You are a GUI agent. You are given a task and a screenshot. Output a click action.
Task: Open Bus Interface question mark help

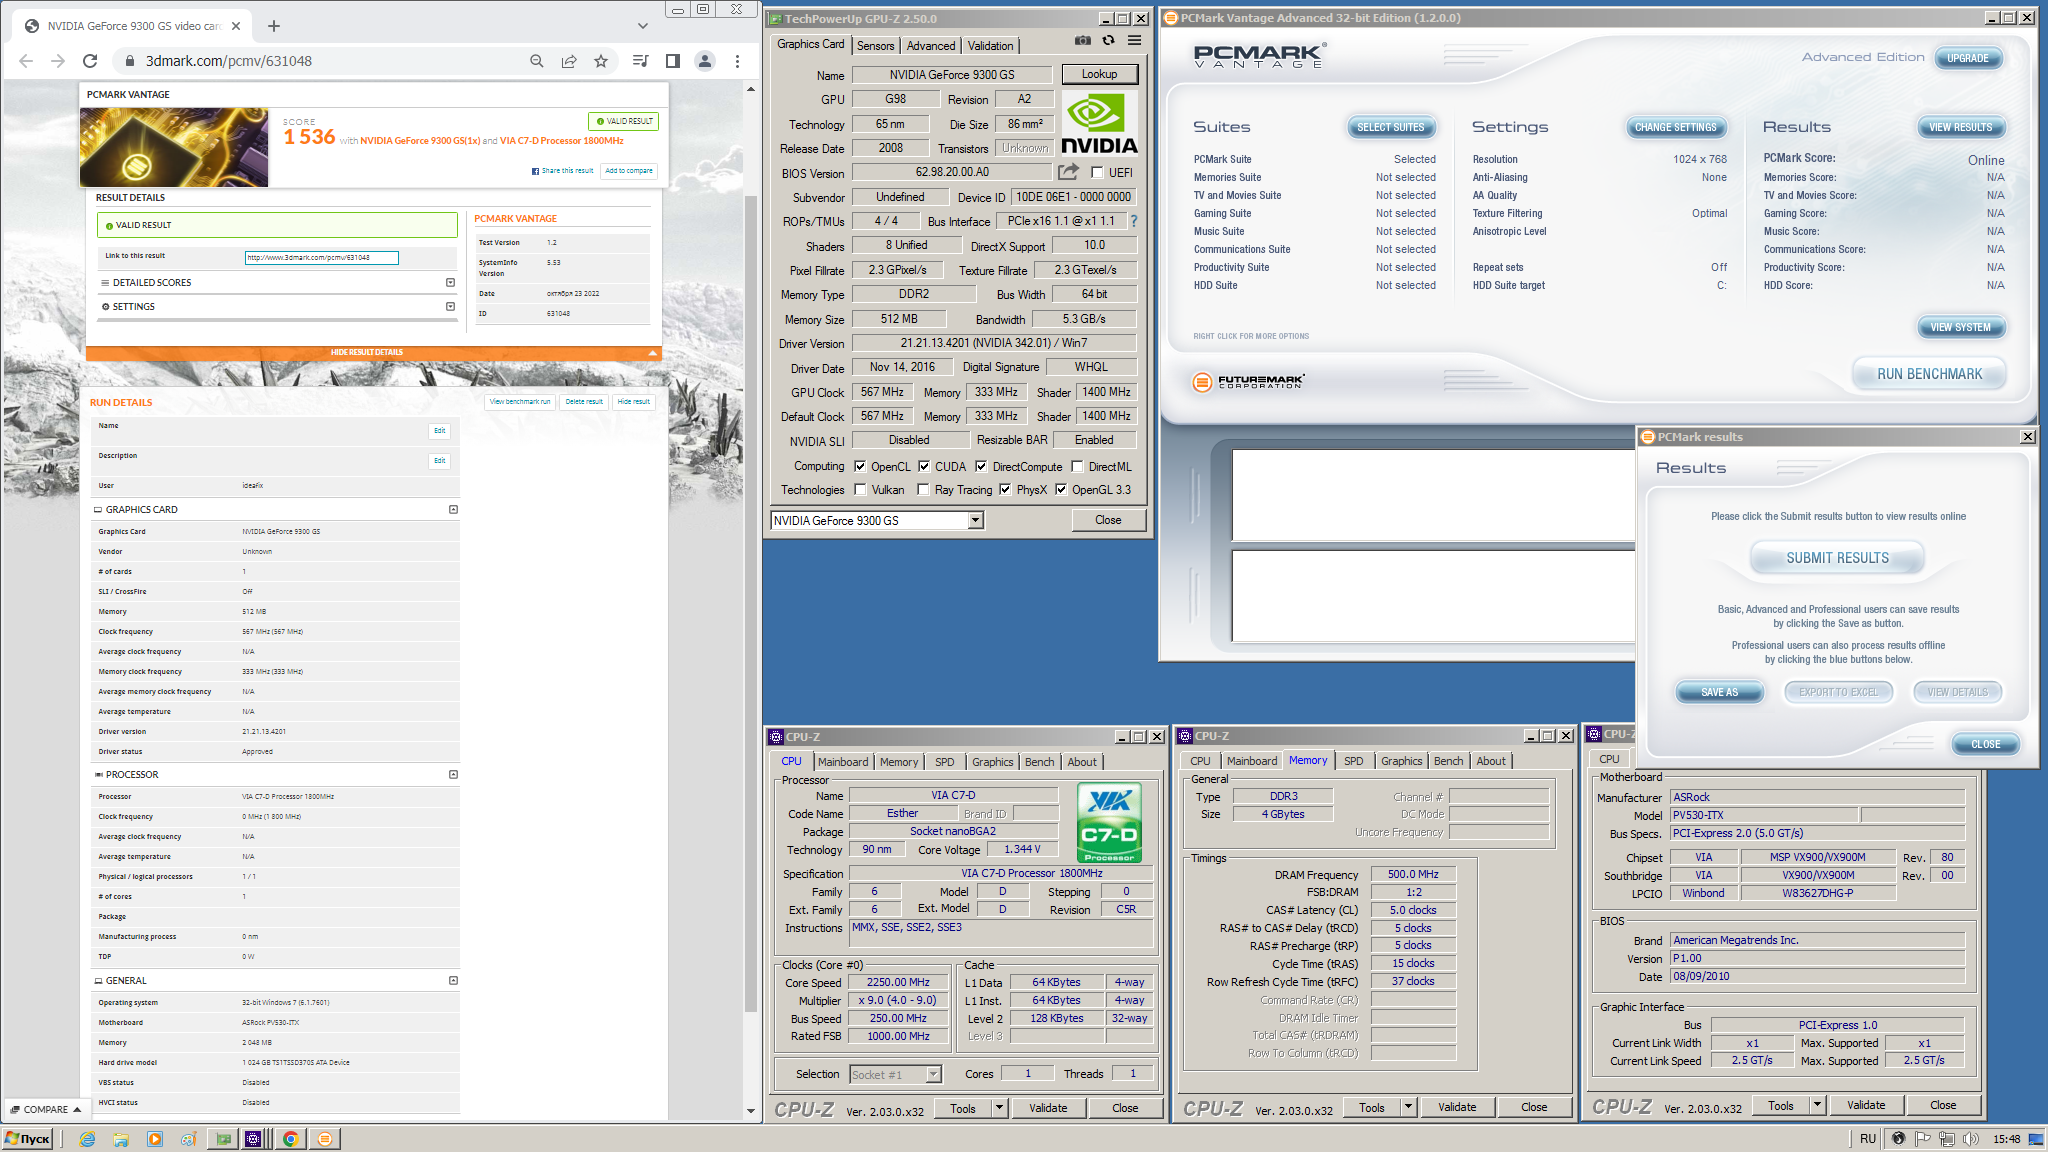pos(1133,221)
